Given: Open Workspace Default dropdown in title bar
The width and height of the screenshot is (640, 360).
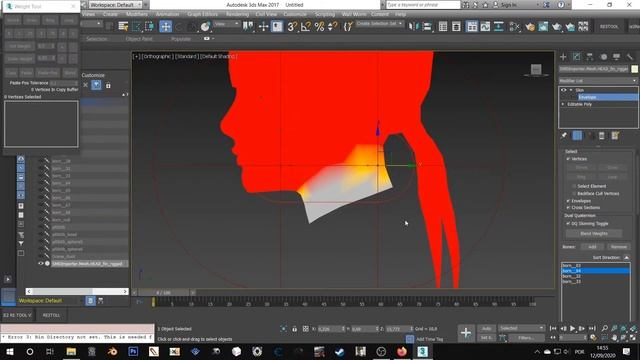Looking at the screenshot, I should pos(115,5).
